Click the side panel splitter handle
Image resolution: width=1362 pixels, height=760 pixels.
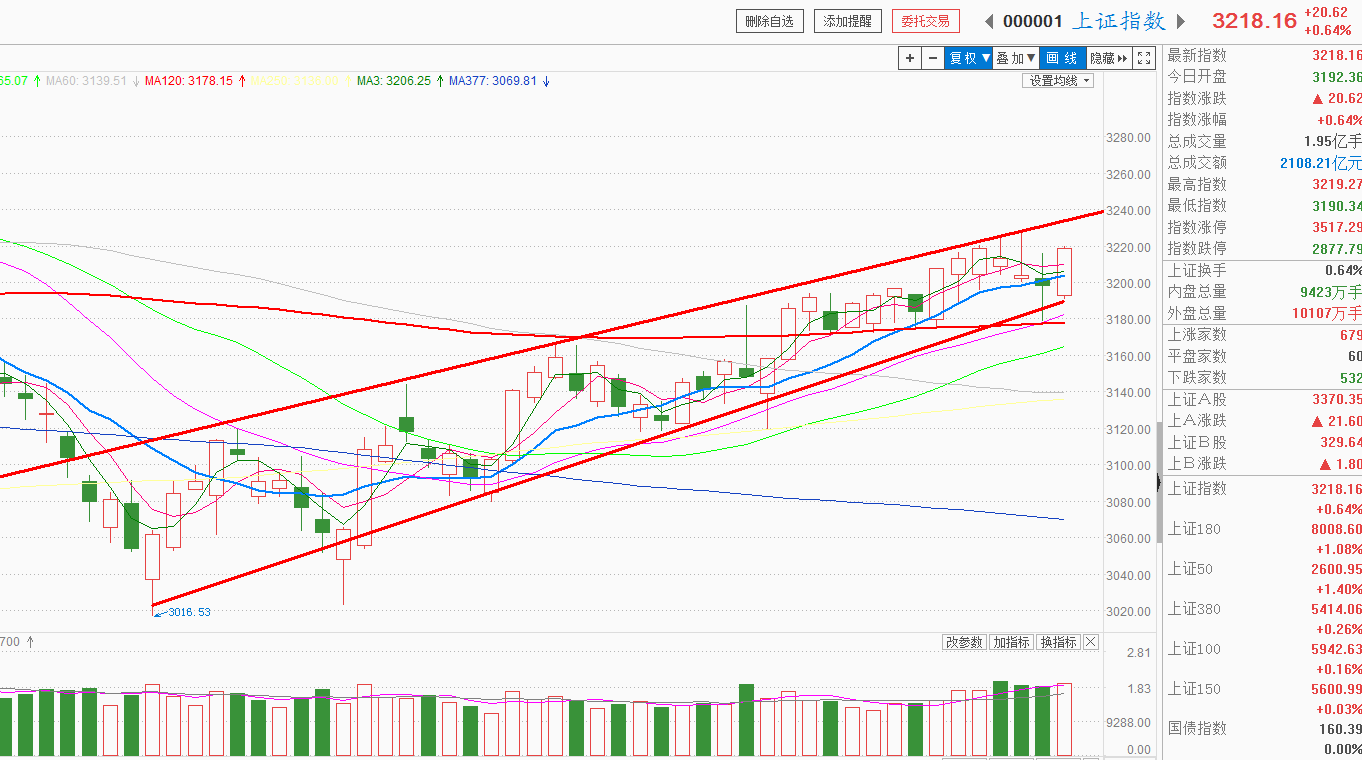1160,484
